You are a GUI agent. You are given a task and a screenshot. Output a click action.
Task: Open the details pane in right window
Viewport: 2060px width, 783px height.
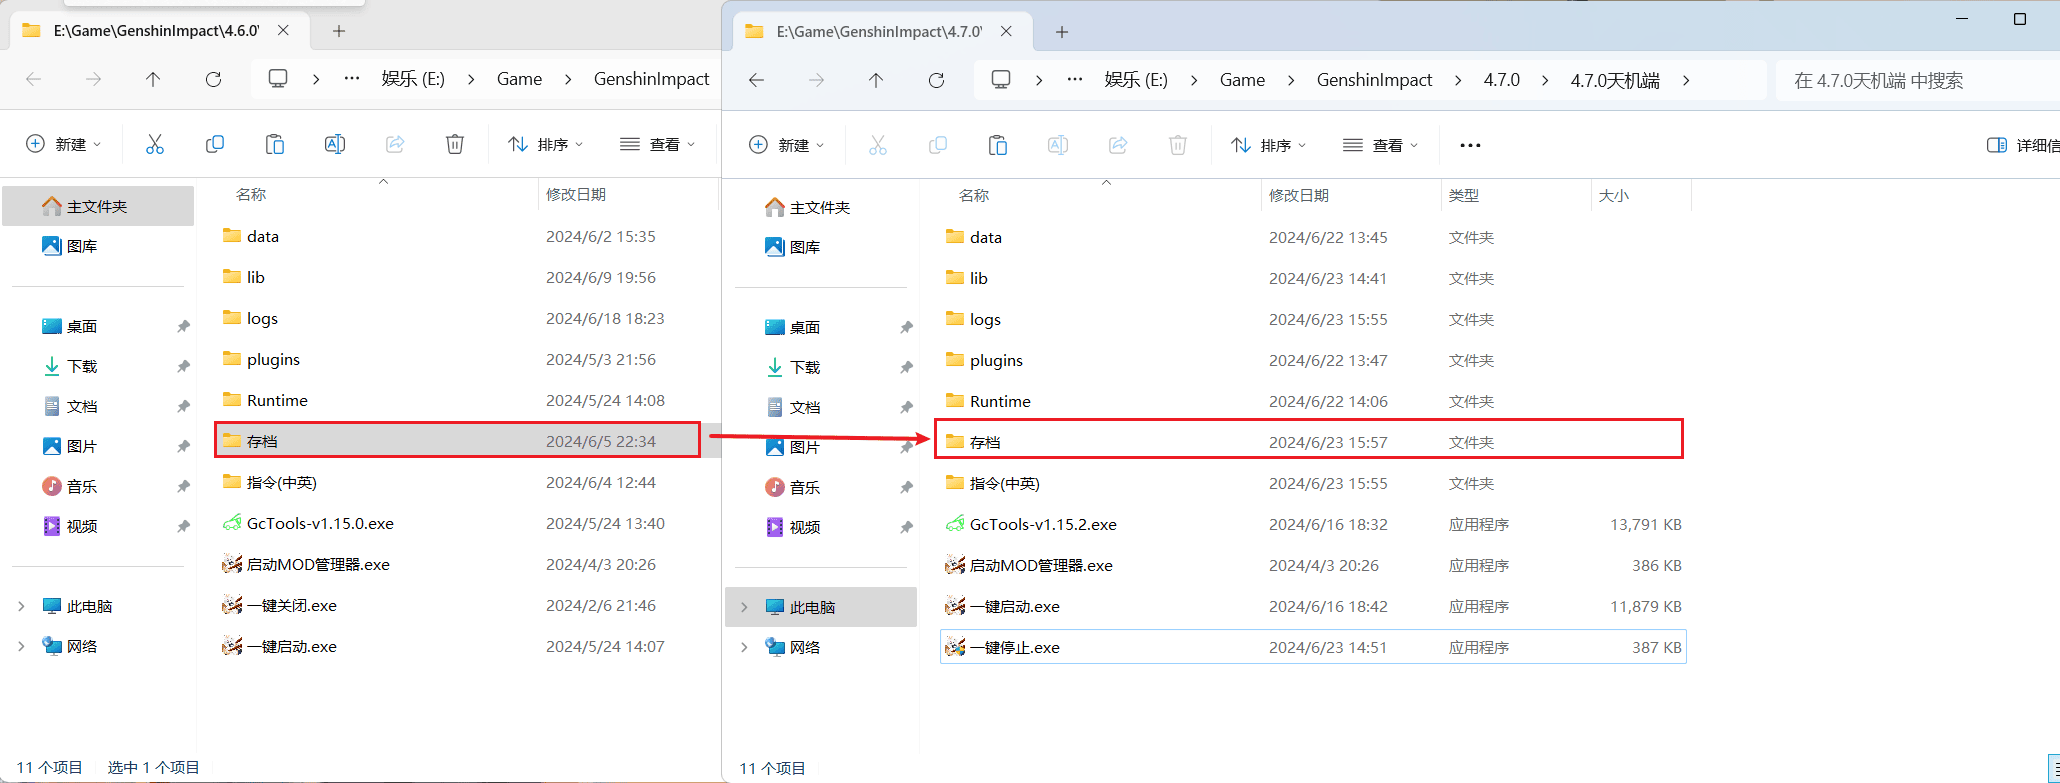(2022, 145)
